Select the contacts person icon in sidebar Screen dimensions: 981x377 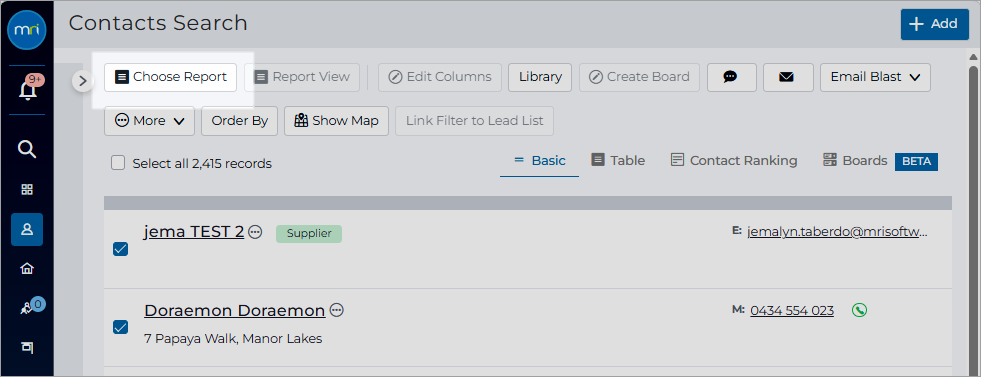(27, 229)
